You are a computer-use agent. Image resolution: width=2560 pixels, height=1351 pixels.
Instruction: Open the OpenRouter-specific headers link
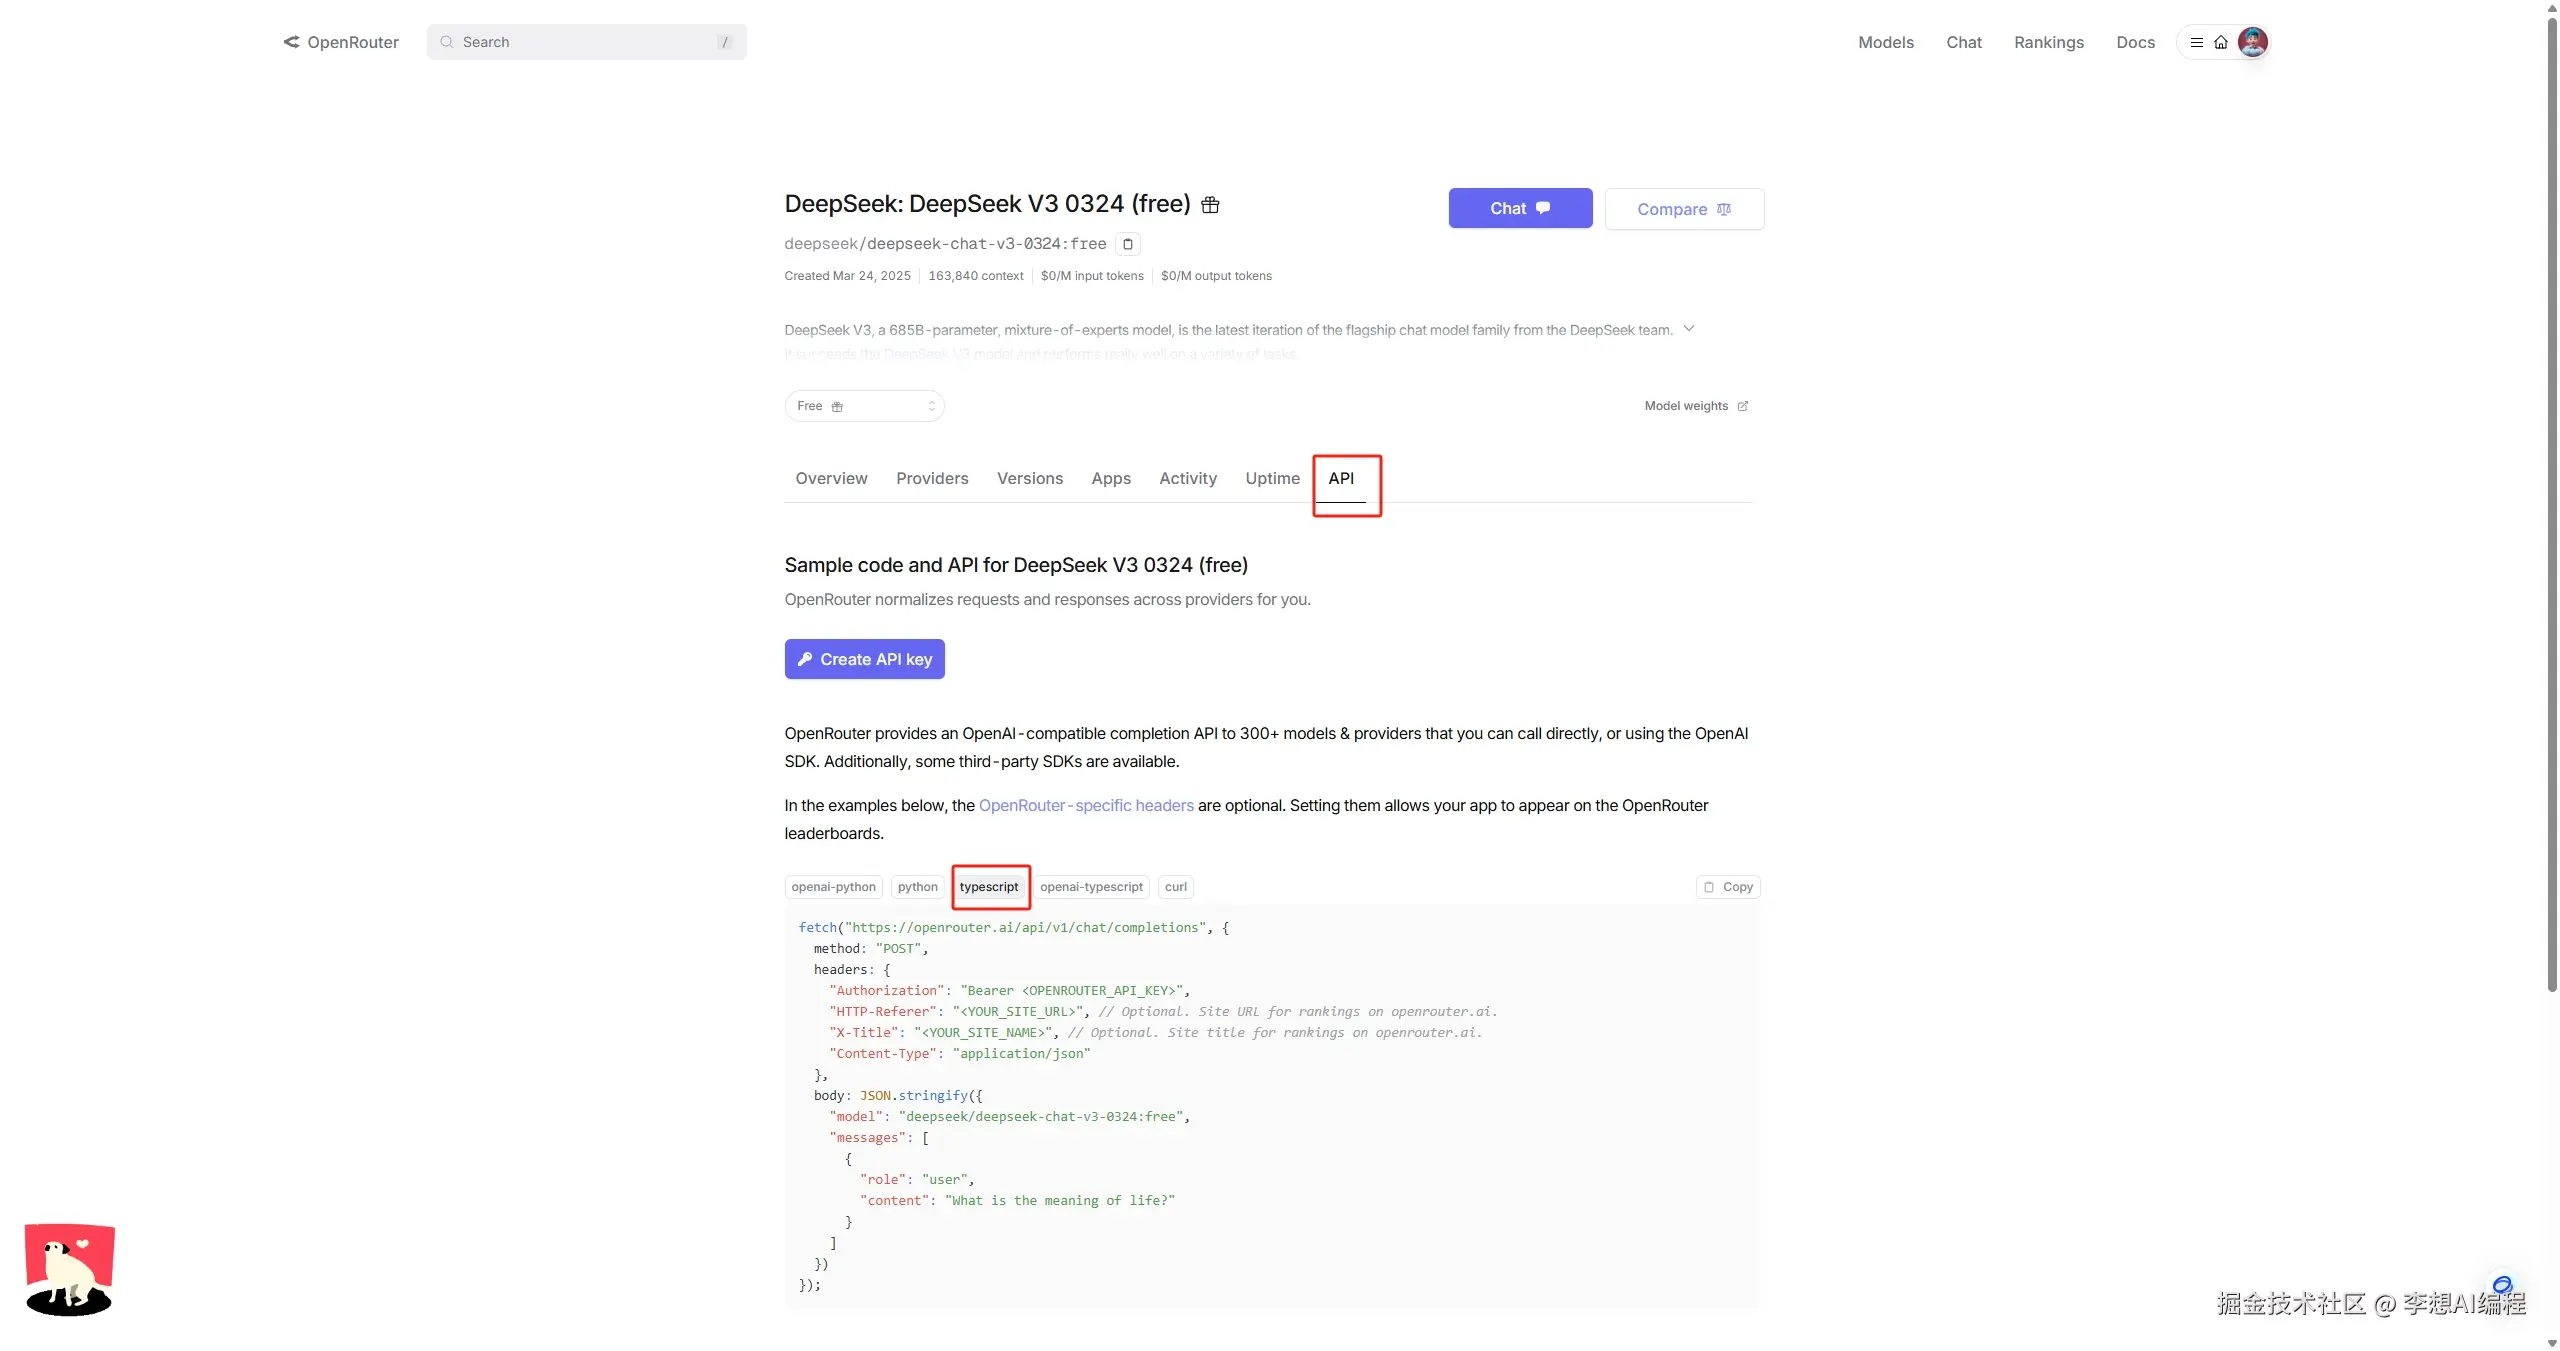point(1086,806)
